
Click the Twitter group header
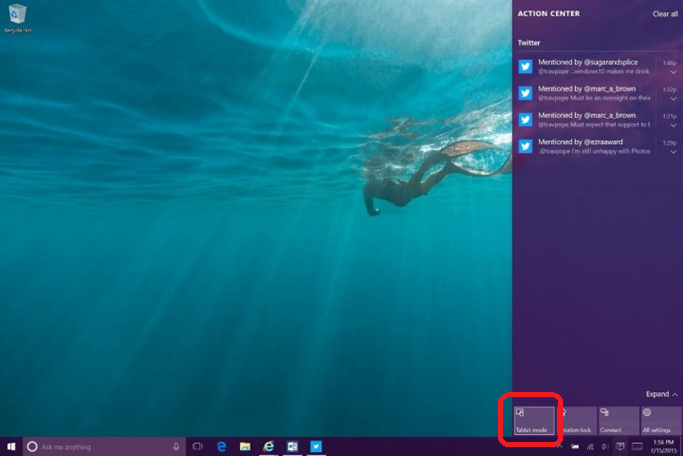pos(529,43)
